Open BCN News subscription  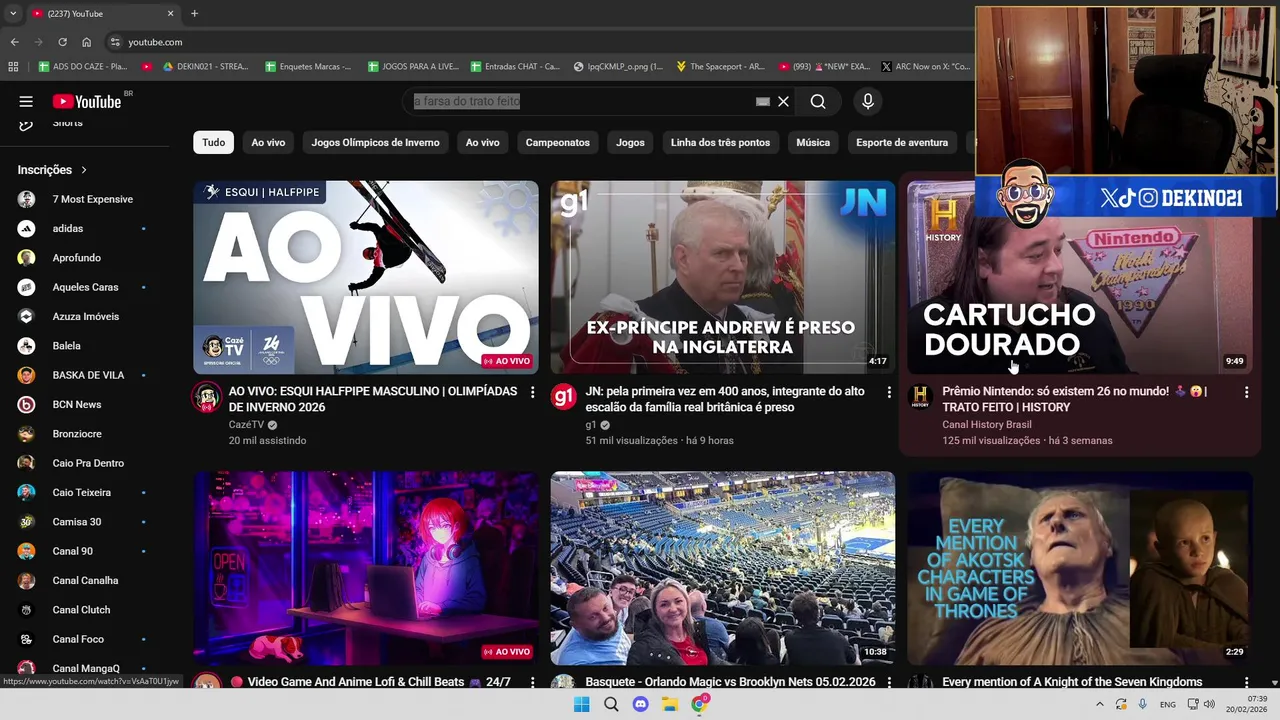[x=85, y=405]
